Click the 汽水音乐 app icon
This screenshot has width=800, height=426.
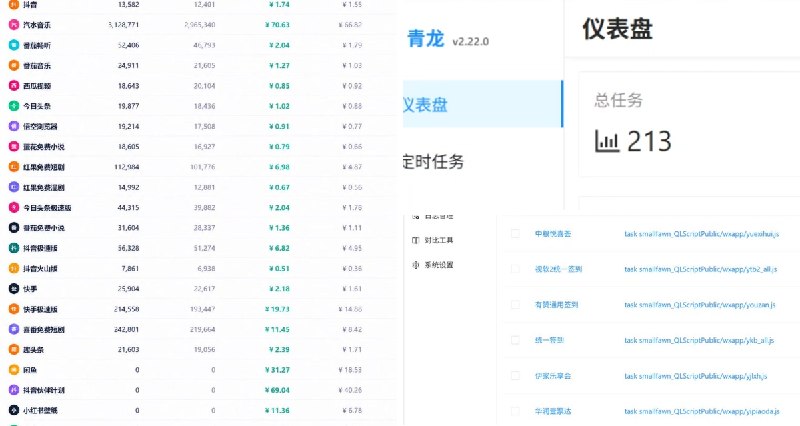[14, 24]
